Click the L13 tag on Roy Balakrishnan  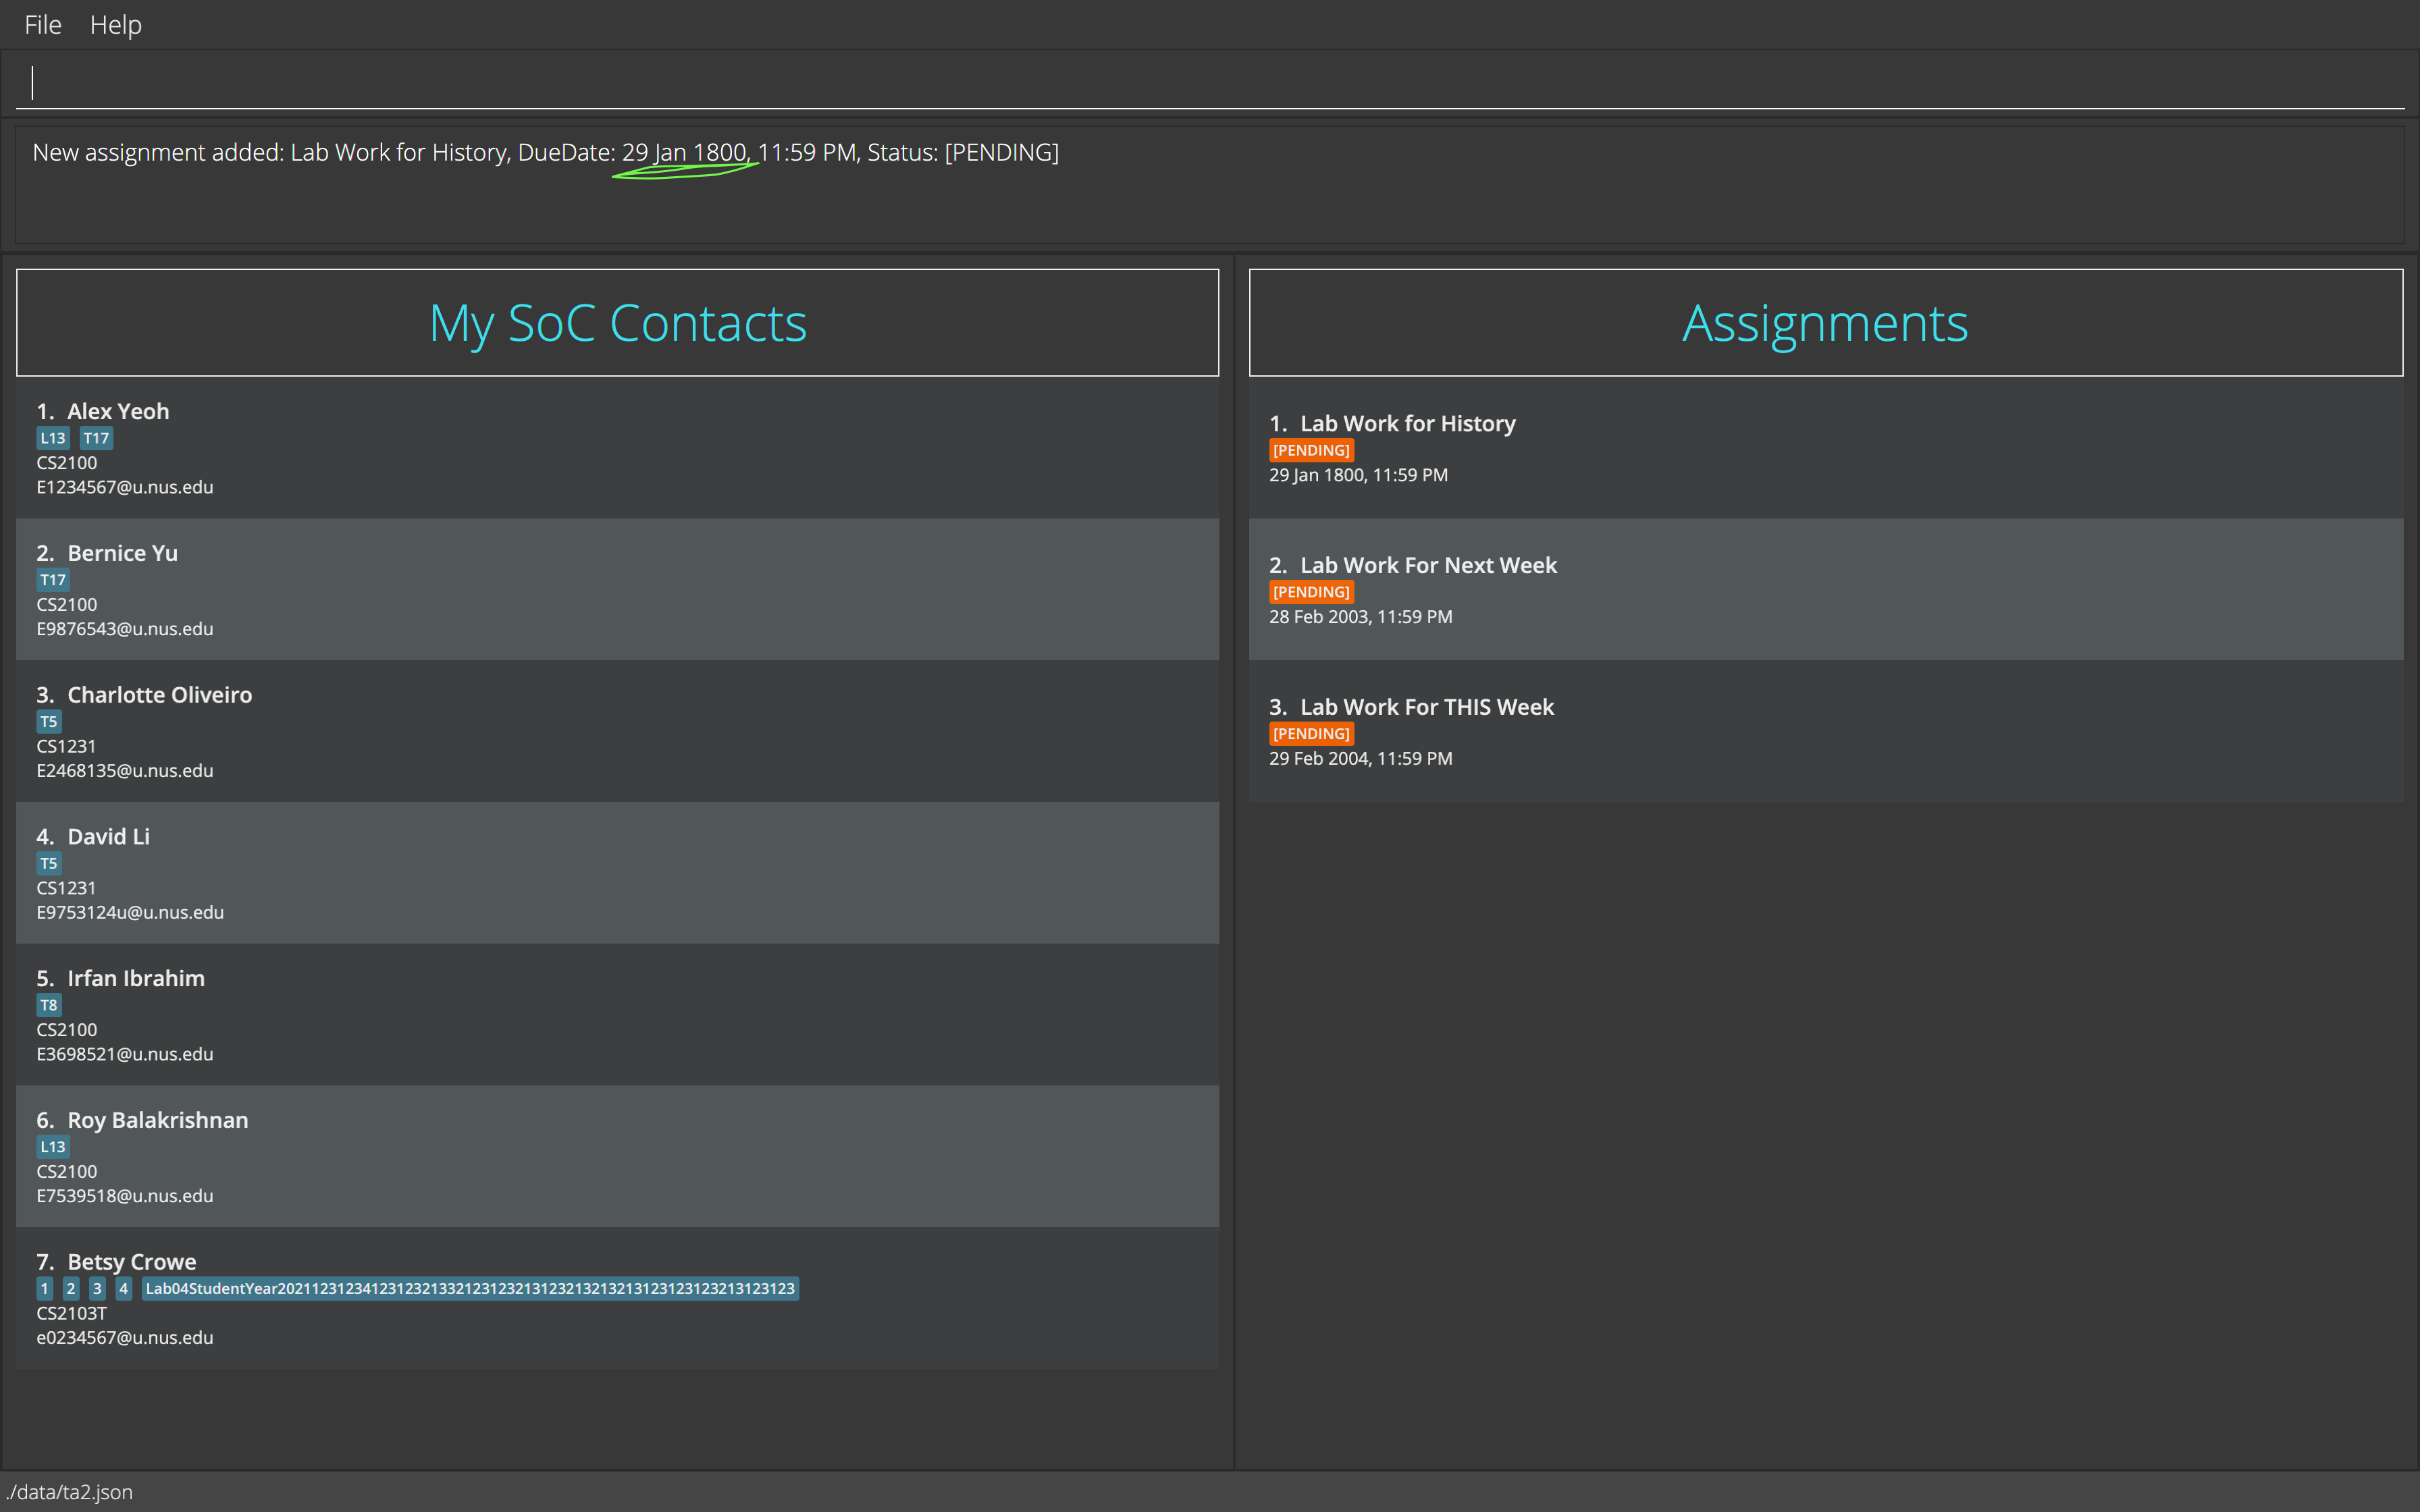pyautogui.click(x=53, y=1147)
